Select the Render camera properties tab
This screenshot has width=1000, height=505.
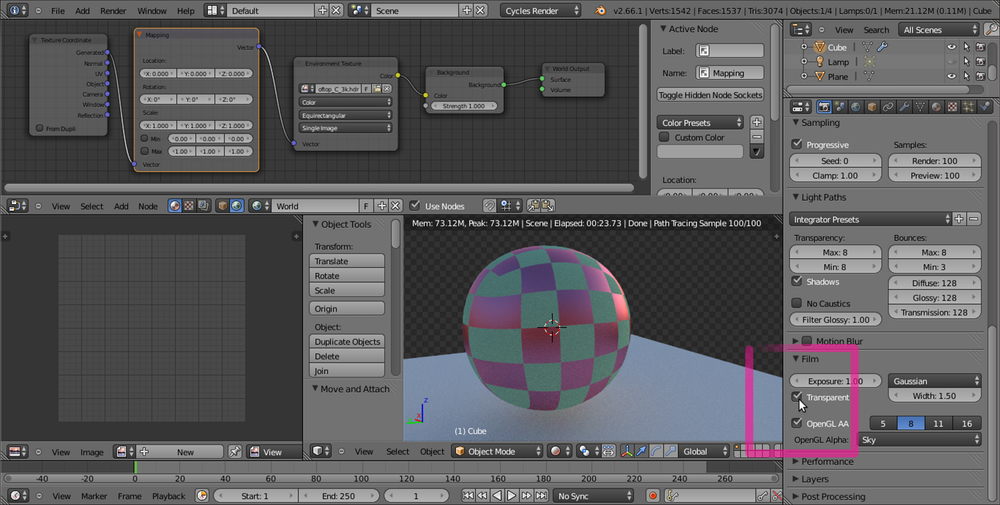pyautogui.click(x=824, y=107)
